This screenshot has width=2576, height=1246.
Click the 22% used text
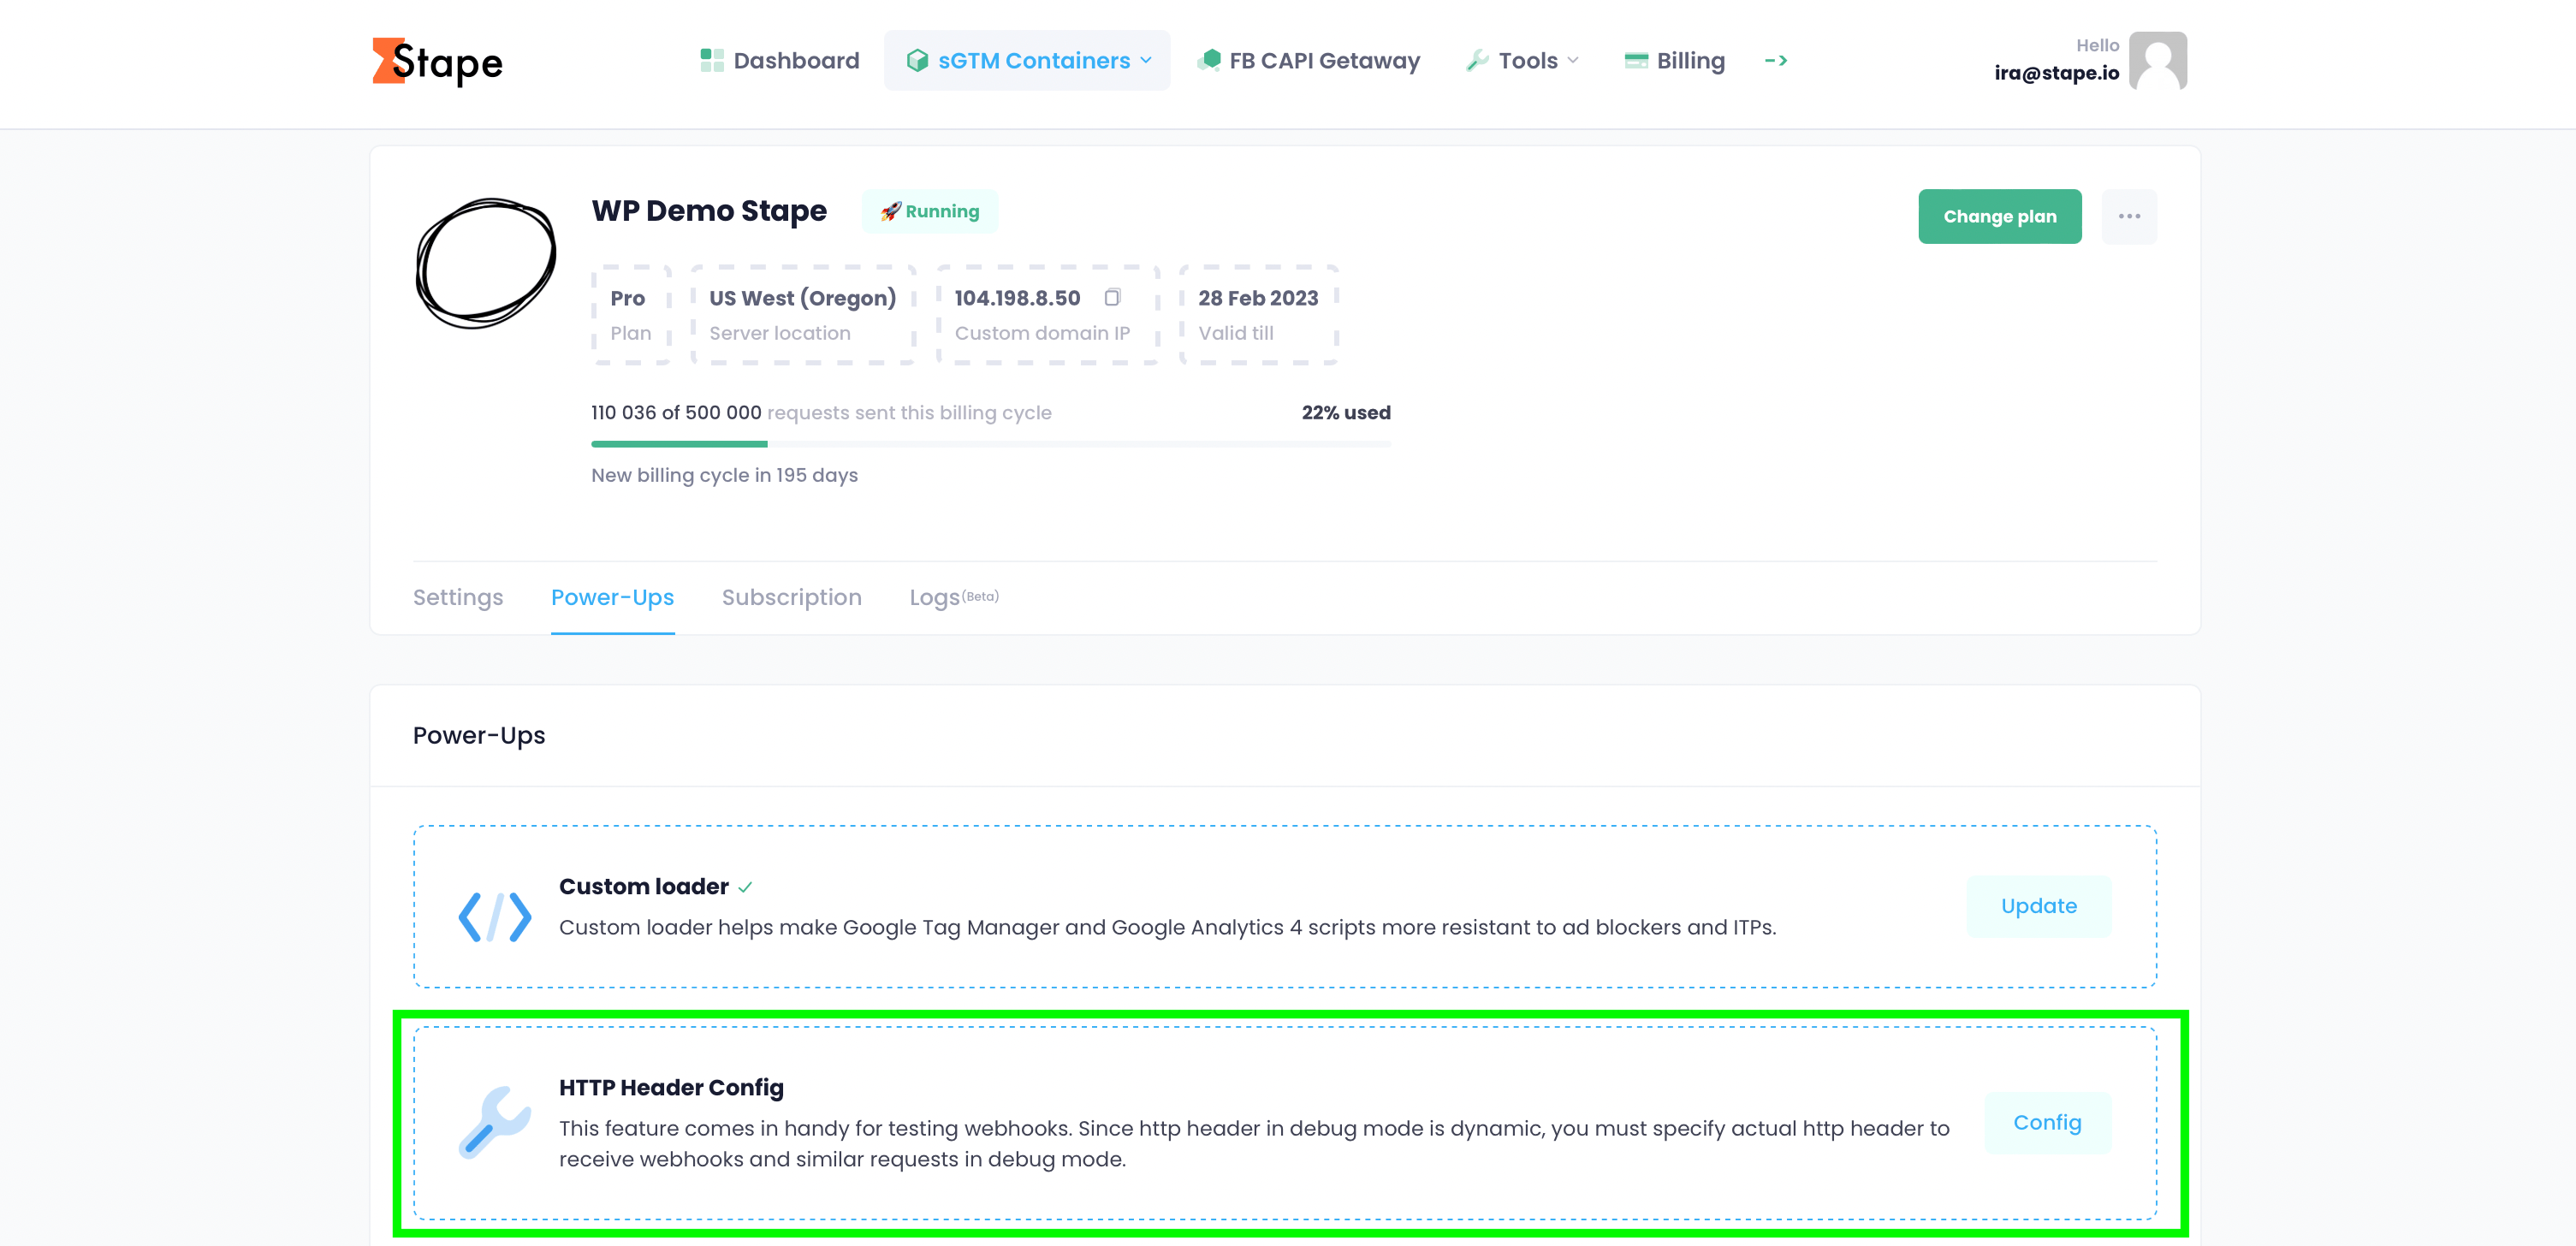[x=1346, y=413]
